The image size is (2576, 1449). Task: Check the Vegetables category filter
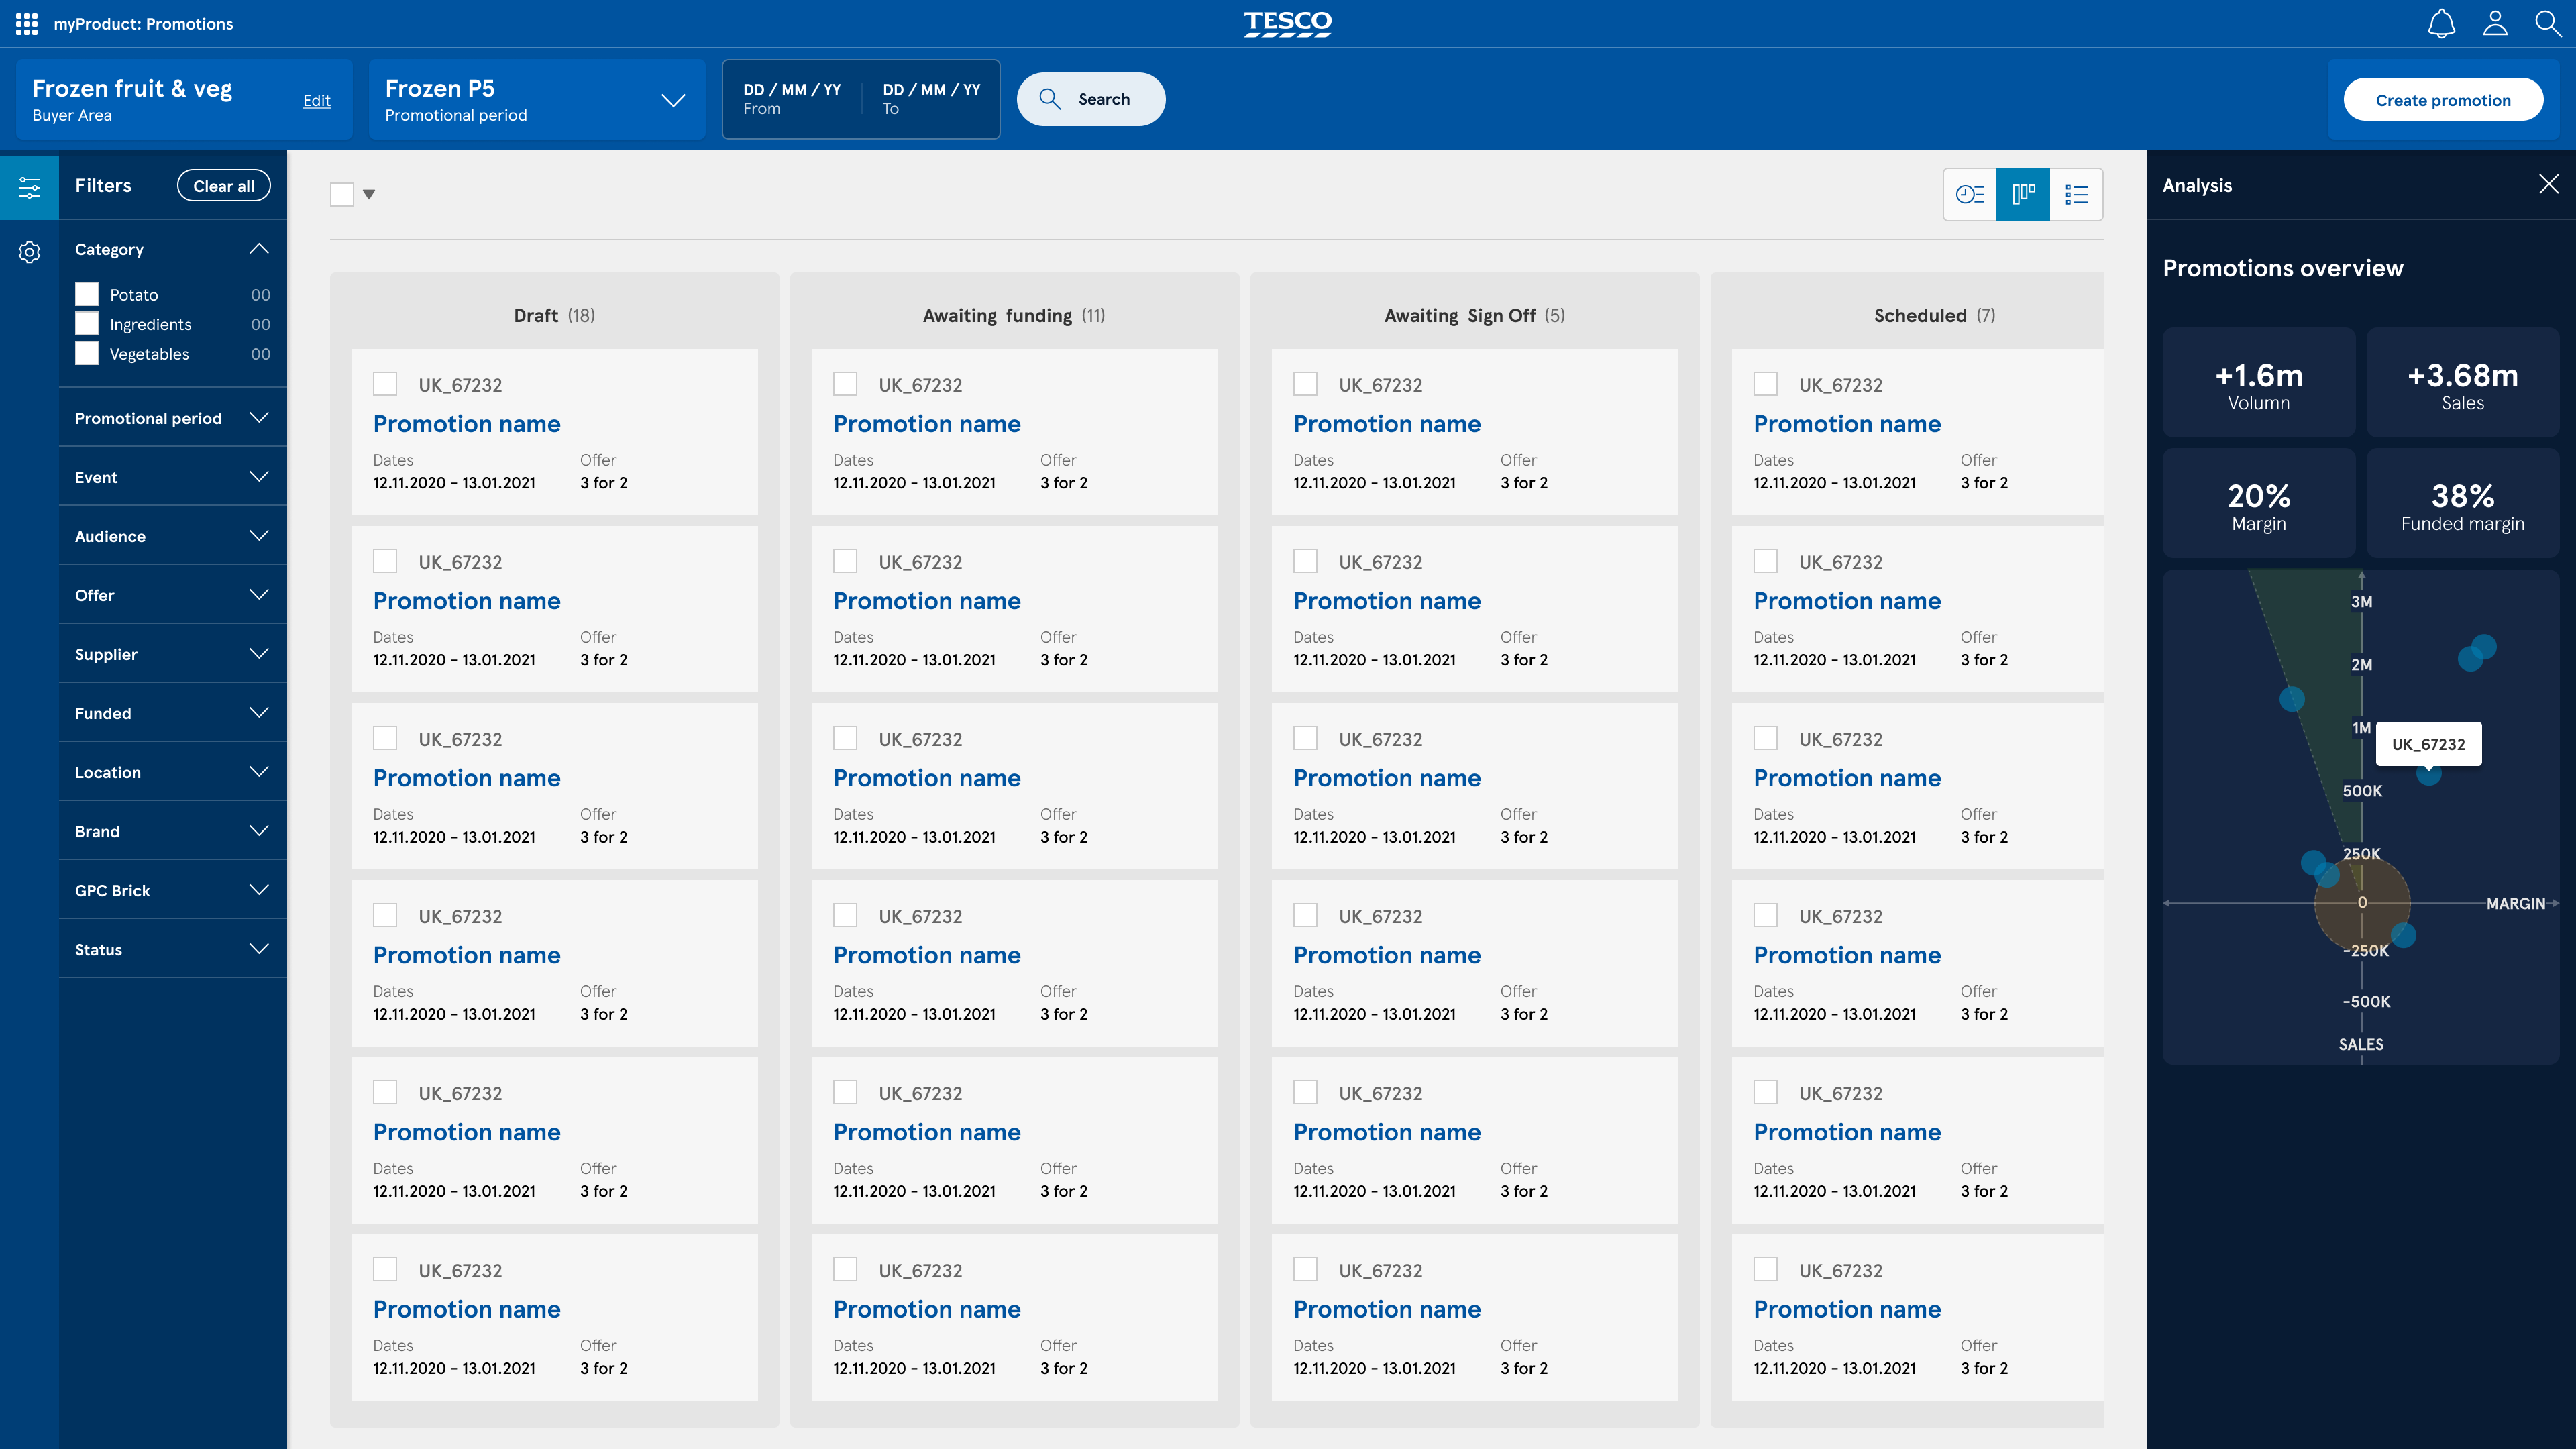click(87, 353)
